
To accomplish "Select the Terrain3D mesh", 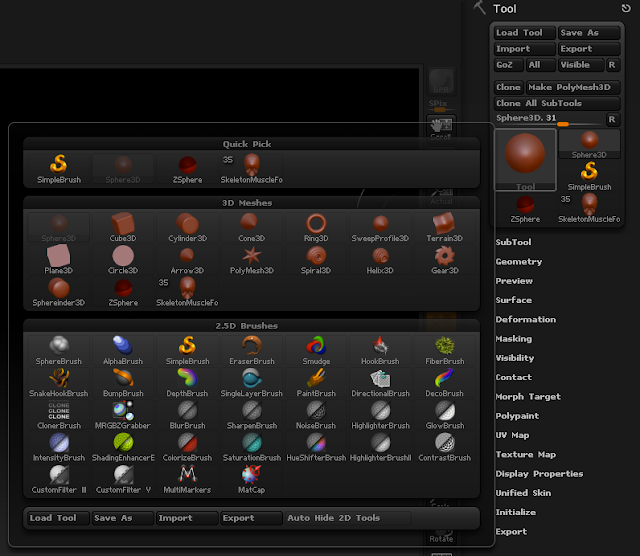I will pos(444,227).
